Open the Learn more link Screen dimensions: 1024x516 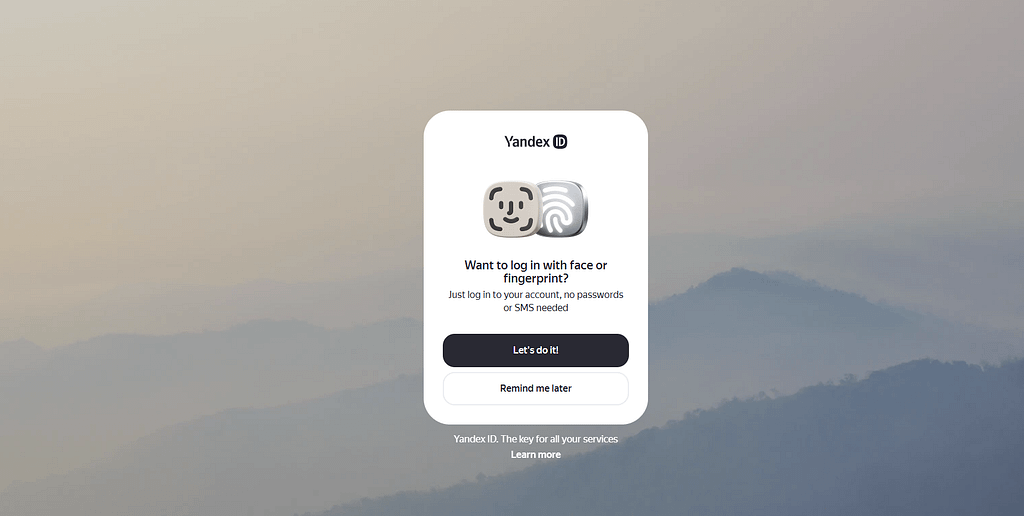[x=536, y=455]
